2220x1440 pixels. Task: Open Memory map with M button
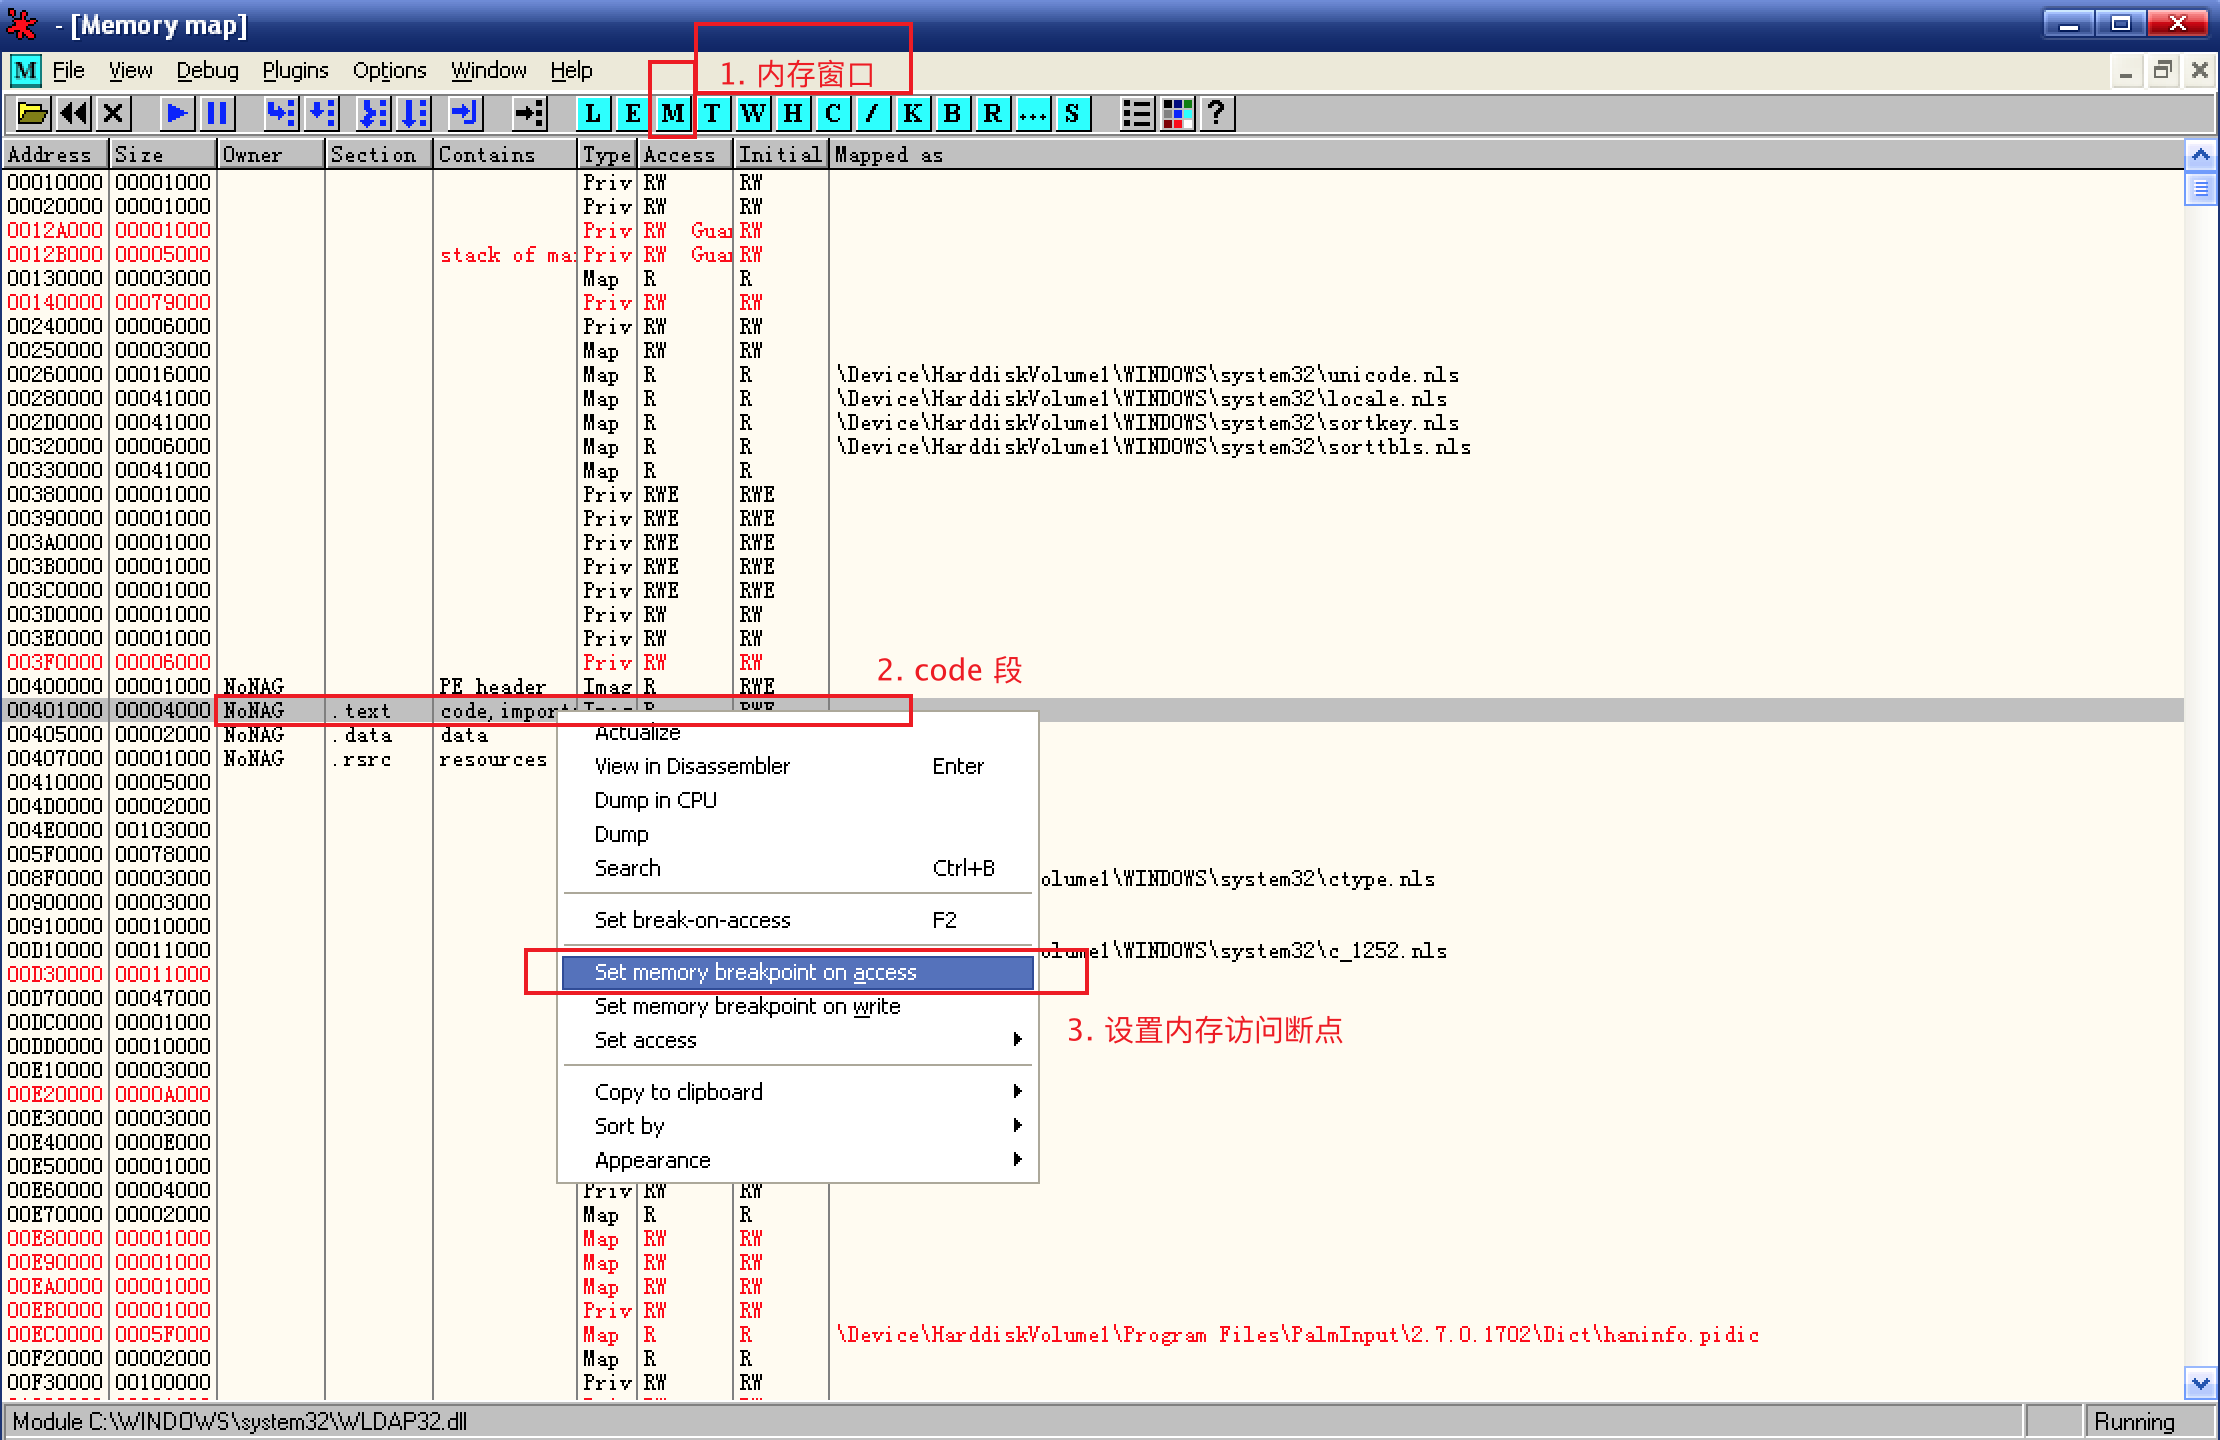pos(673,114)
